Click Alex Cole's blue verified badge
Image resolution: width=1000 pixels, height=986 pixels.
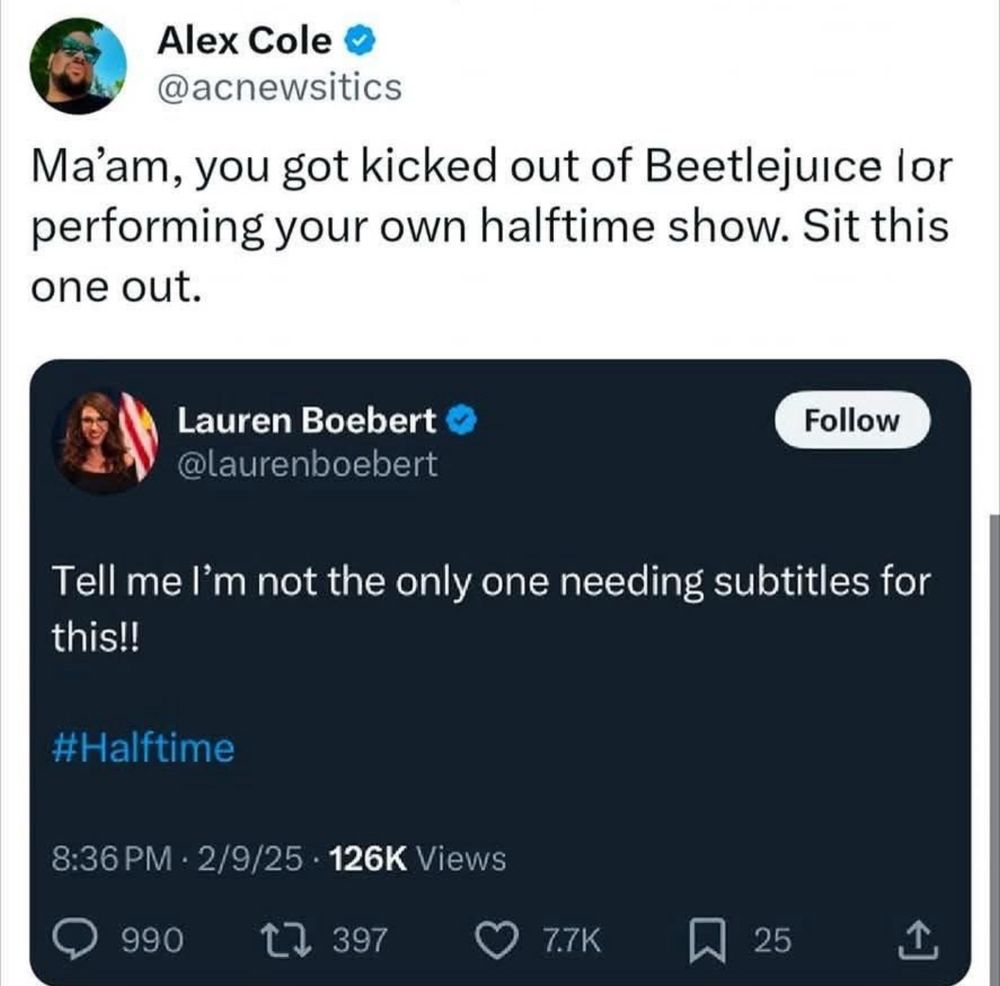click(x=359, y=40)
